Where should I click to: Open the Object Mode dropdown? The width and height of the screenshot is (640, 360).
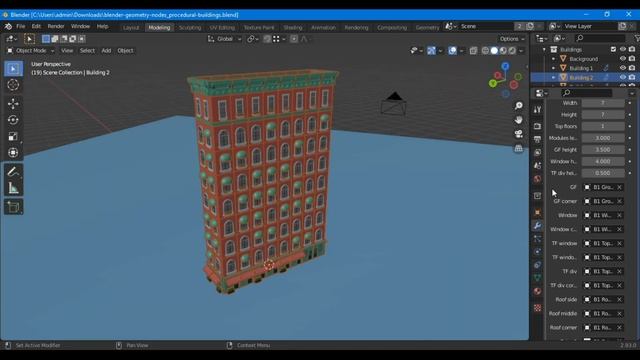click(x=31, y=51)
